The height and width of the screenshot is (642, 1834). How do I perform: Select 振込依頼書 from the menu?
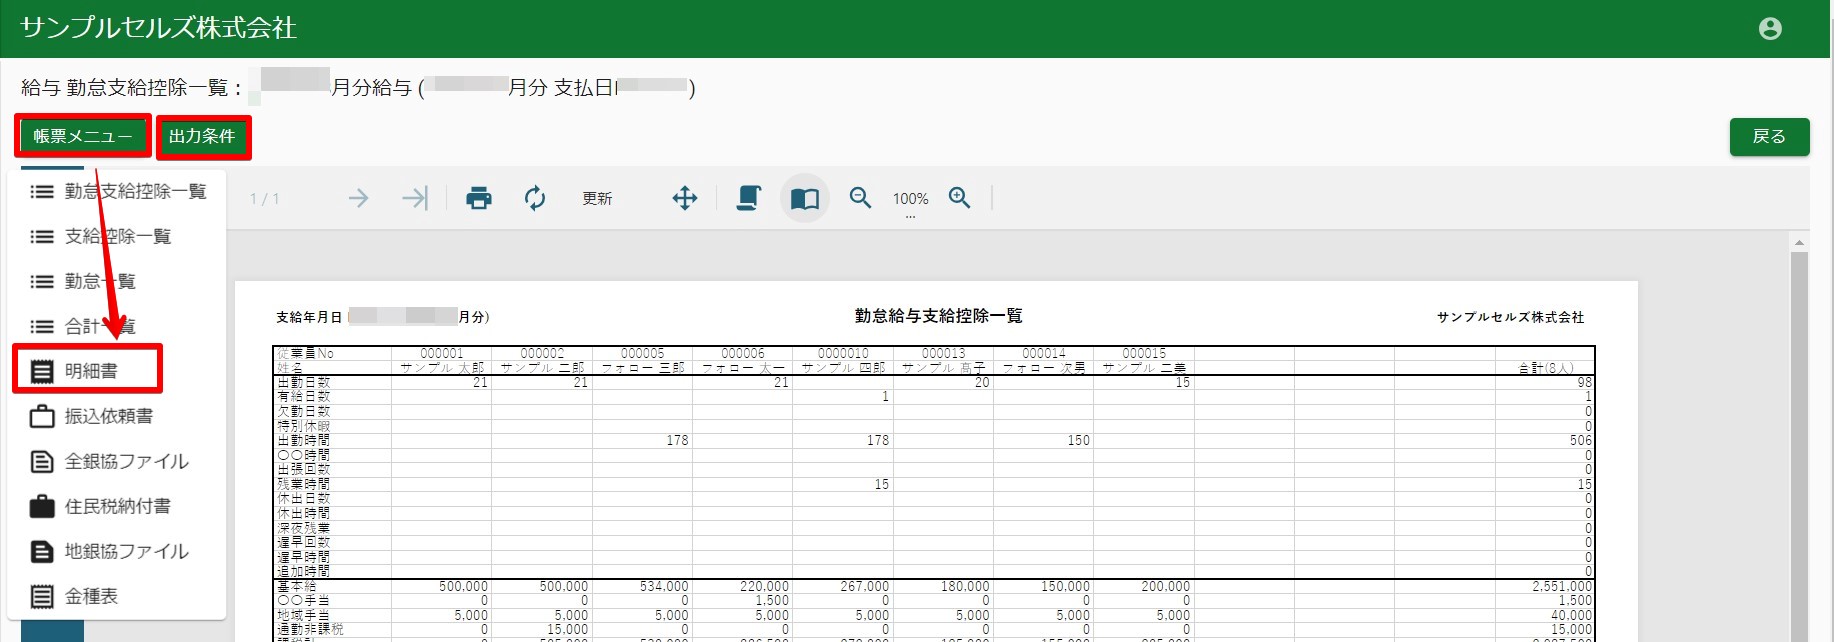pos(118,416)
